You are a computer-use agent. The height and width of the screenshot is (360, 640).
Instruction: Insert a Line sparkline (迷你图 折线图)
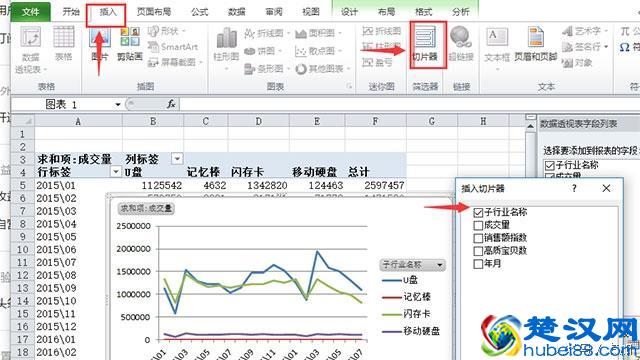382,31
